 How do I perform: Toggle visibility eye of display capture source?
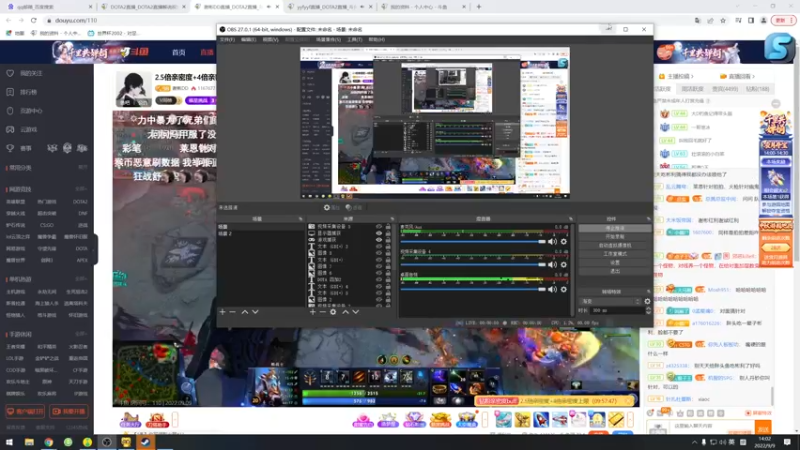tap(379, 233)
